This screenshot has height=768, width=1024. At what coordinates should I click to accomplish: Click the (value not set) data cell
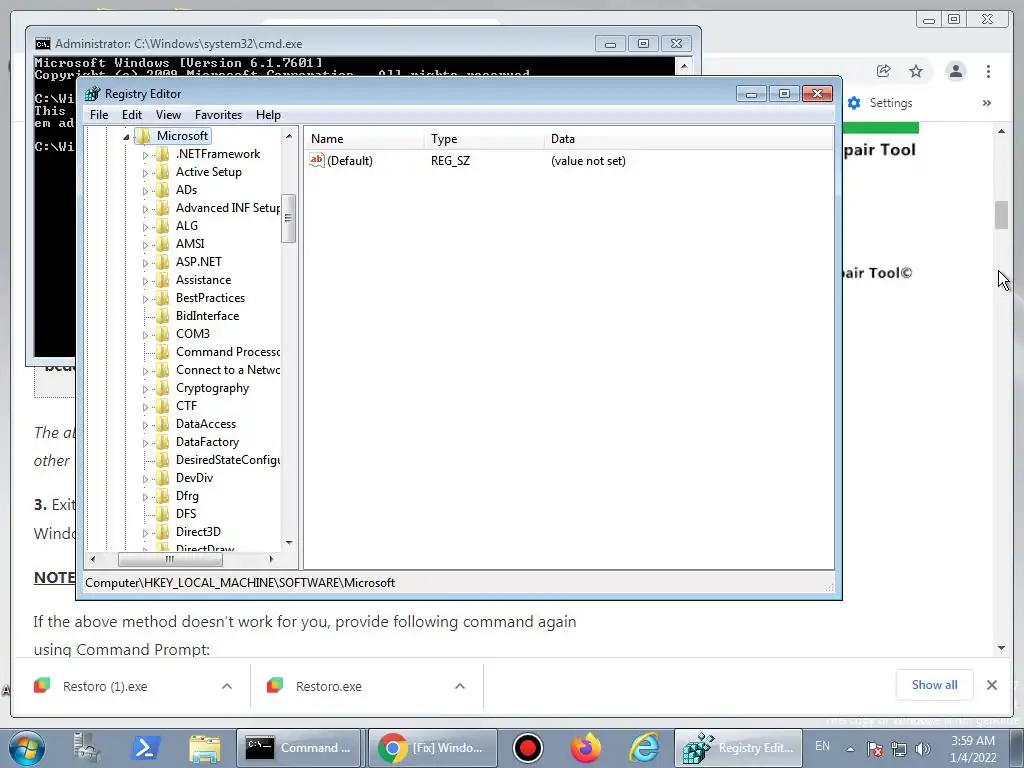coord(588,161)
